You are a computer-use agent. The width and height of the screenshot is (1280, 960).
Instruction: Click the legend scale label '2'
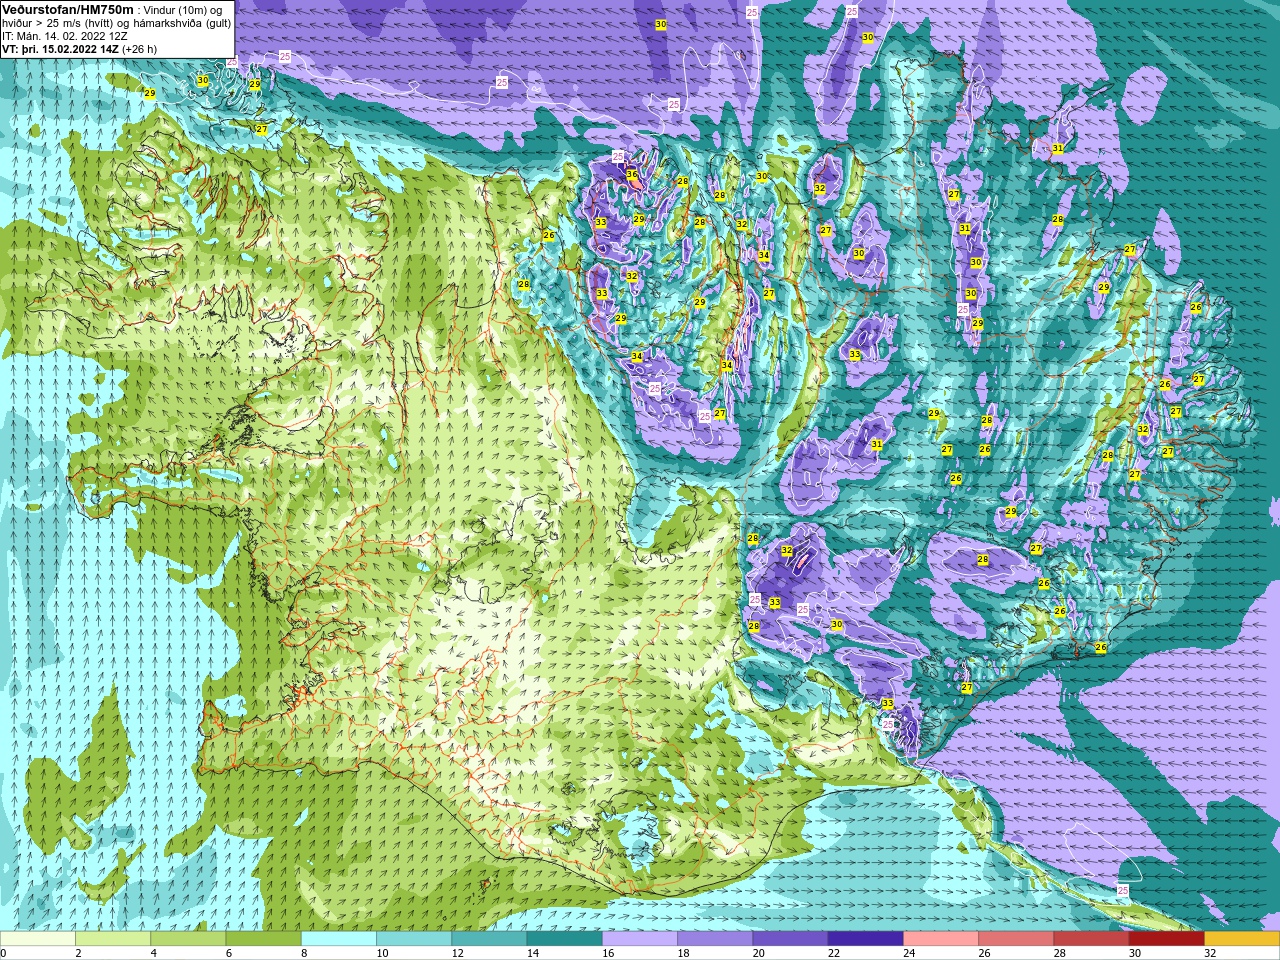pos(79,953)
